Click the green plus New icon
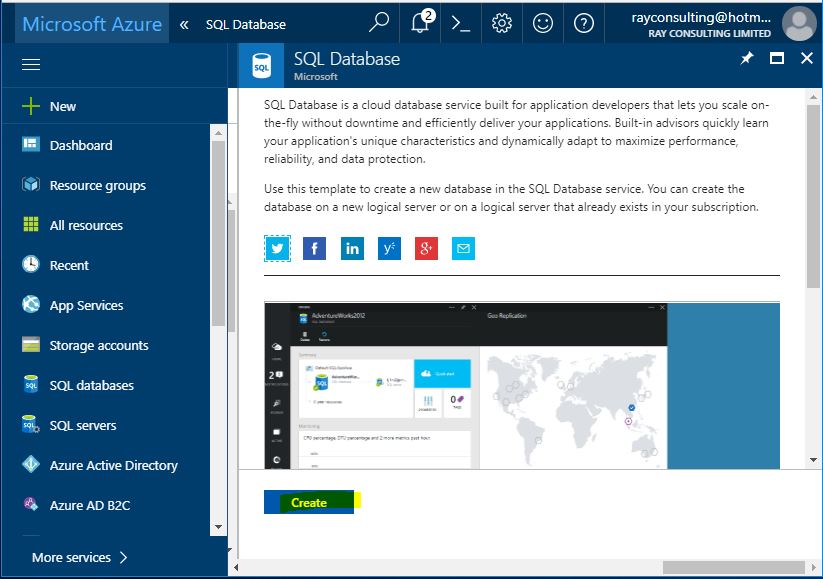This screenshot has width=823, height=579. 31,106
